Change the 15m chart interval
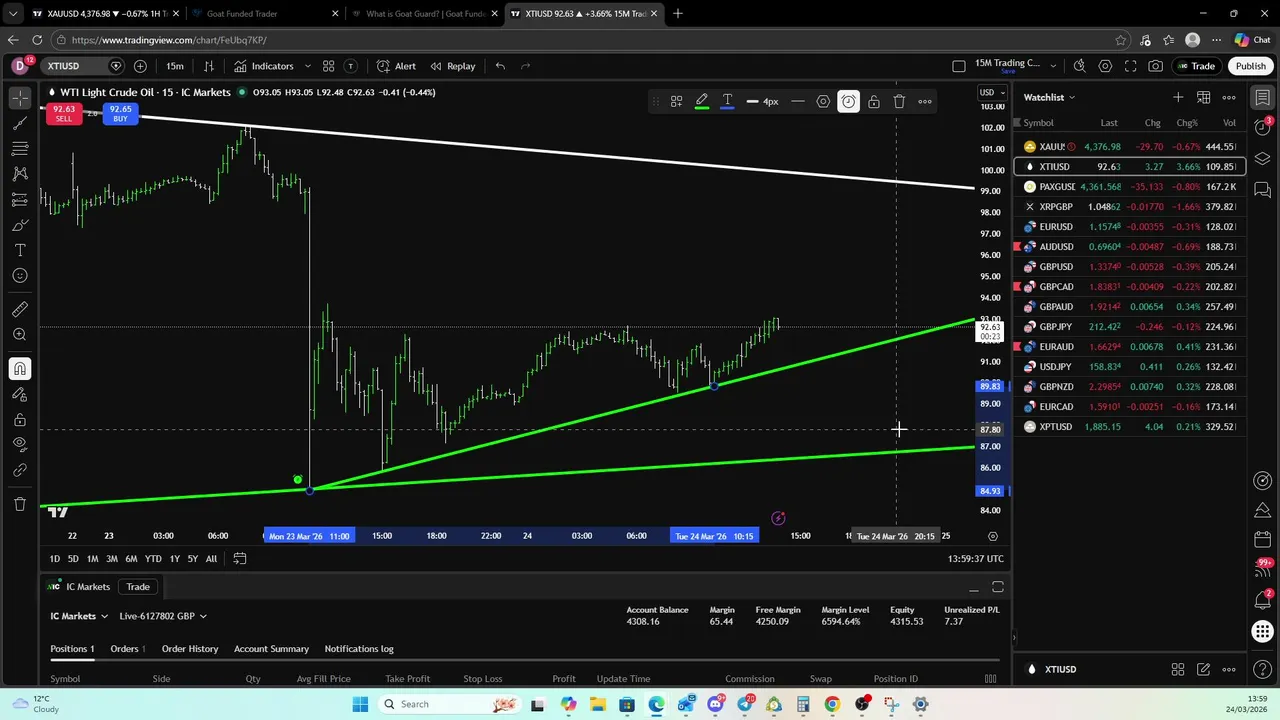Image resolution: width=1280 pixels, height=720 pixels. (x=175, y=66)
